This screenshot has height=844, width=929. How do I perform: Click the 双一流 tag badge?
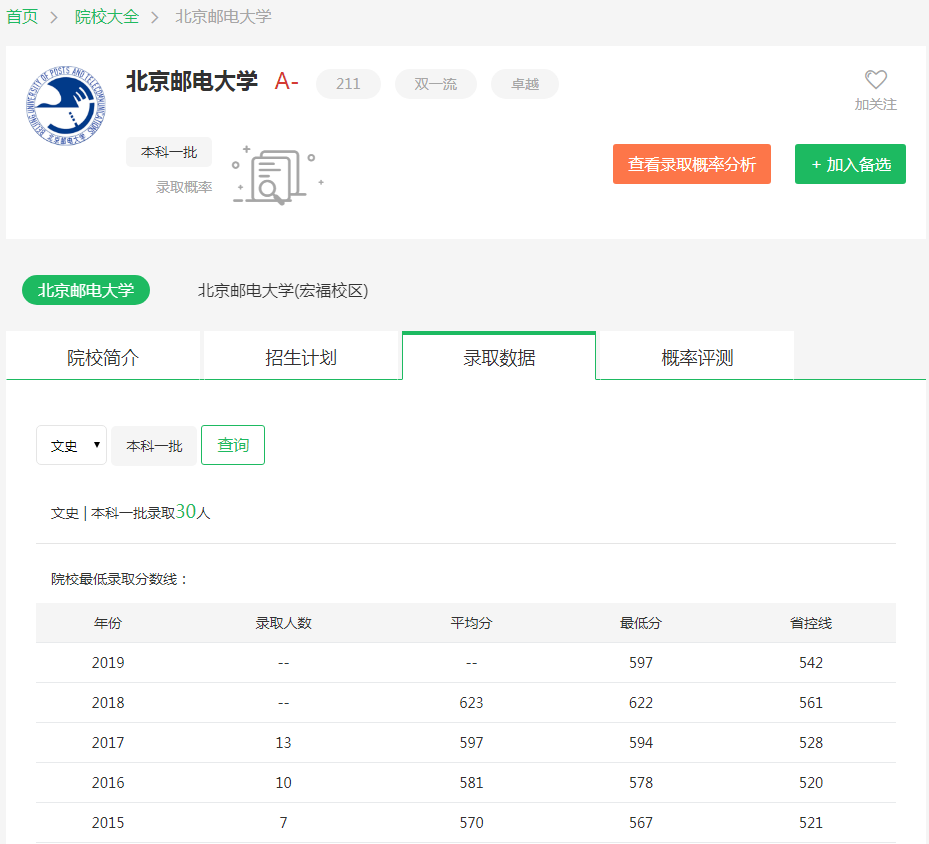coord(435,84)
